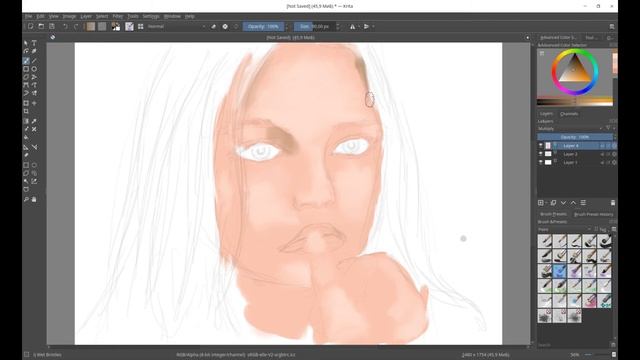Move the layer up
This screenshot has height=360, width=640.
point(573,203)
